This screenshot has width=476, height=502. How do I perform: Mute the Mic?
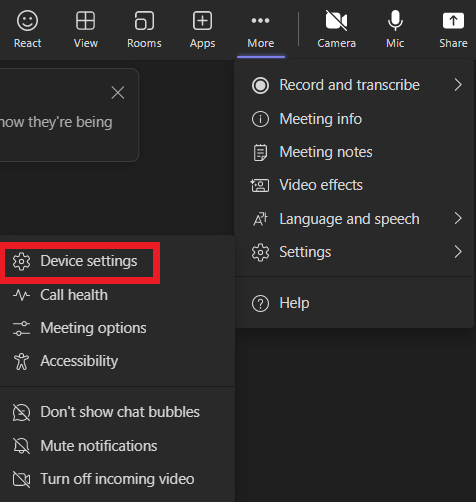pos(395,29)
